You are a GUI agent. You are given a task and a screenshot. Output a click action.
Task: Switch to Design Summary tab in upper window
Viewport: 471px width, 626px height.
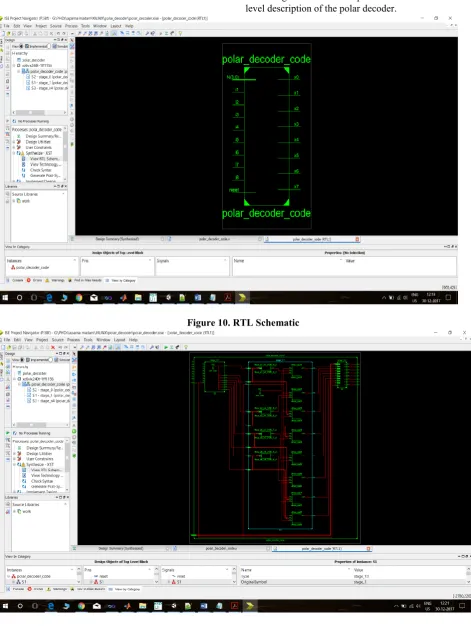(117, 239)
